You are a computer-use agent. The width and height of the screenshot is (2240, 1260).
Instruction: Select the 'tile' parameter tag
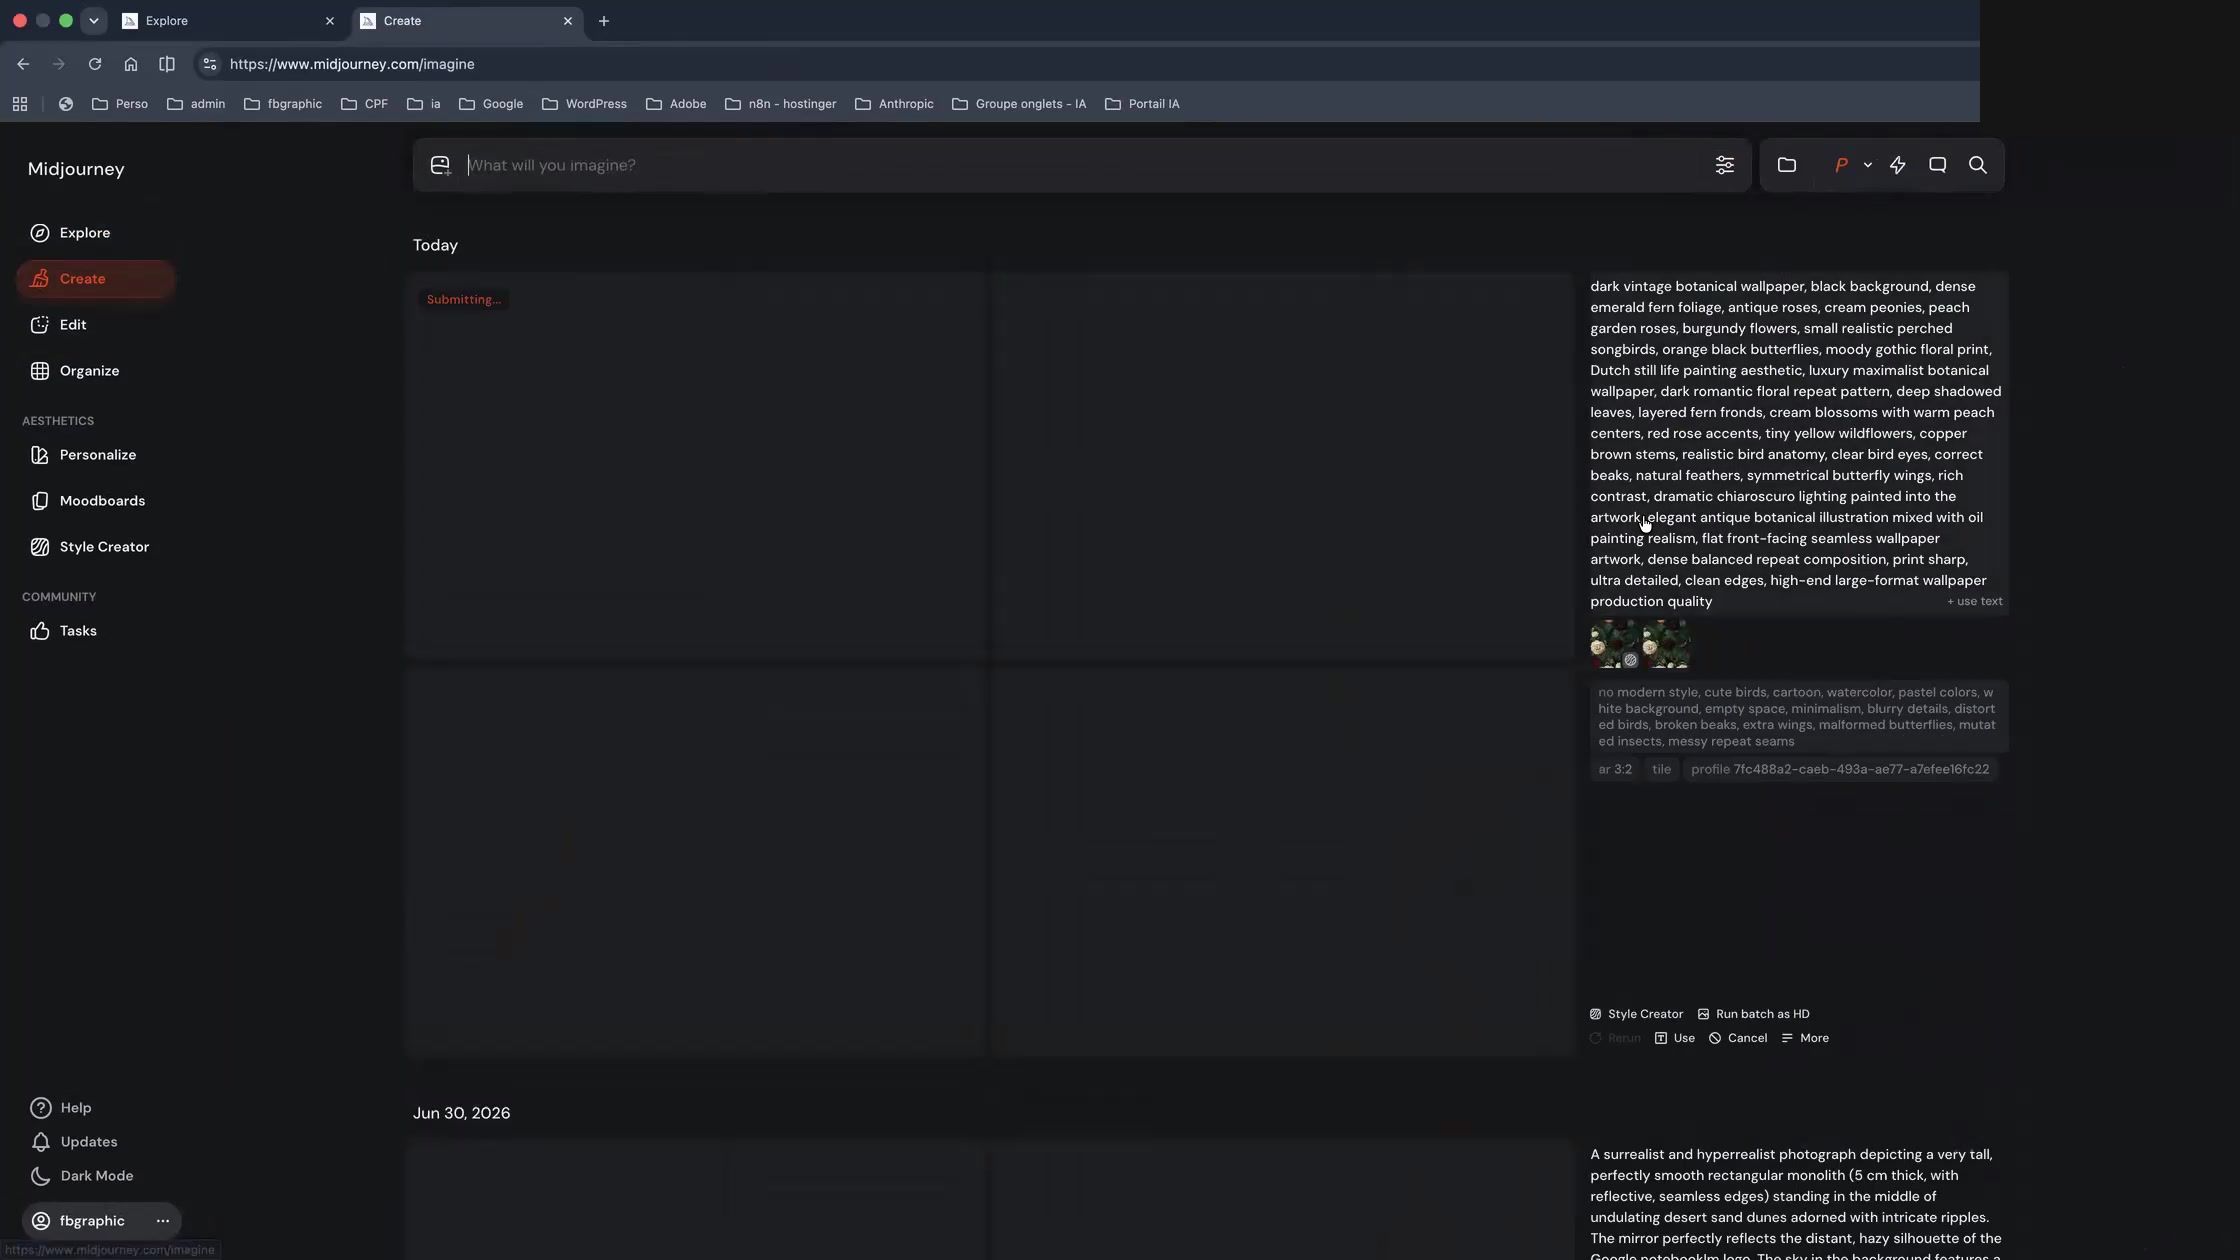(x=1661, y=769)
